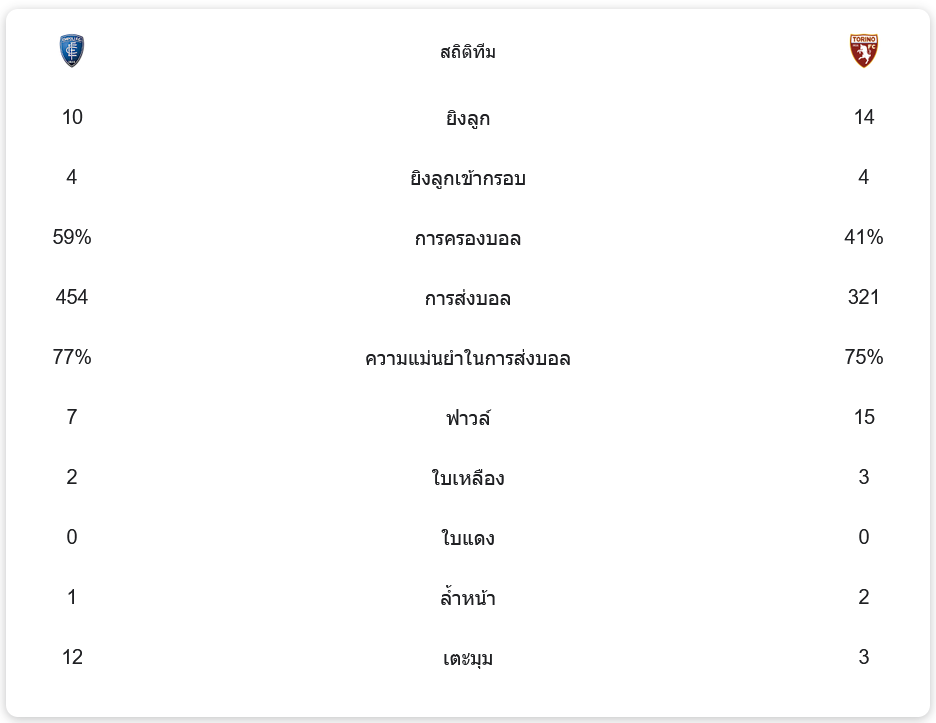Click the การส่งบอล passes label
The width and height of the screenshot is (936, 723).
(x=468, y=299)
